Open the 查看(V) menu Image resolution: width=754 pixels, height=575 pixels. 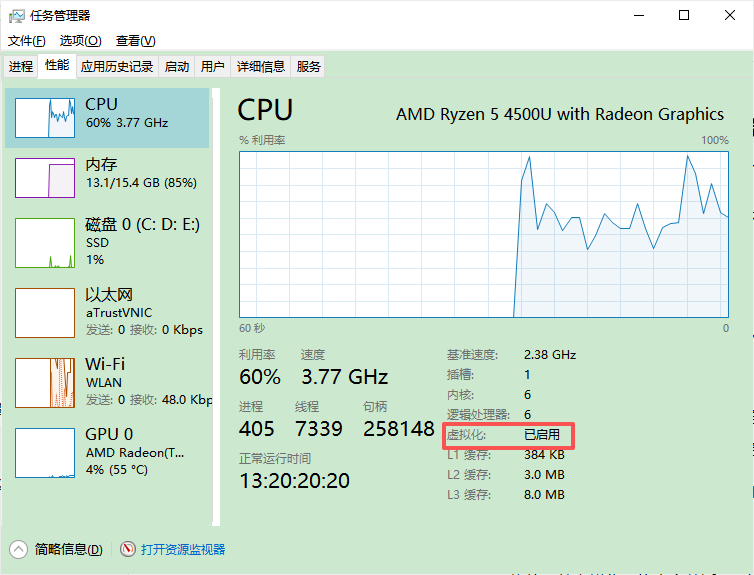click(x=135, y=41)
